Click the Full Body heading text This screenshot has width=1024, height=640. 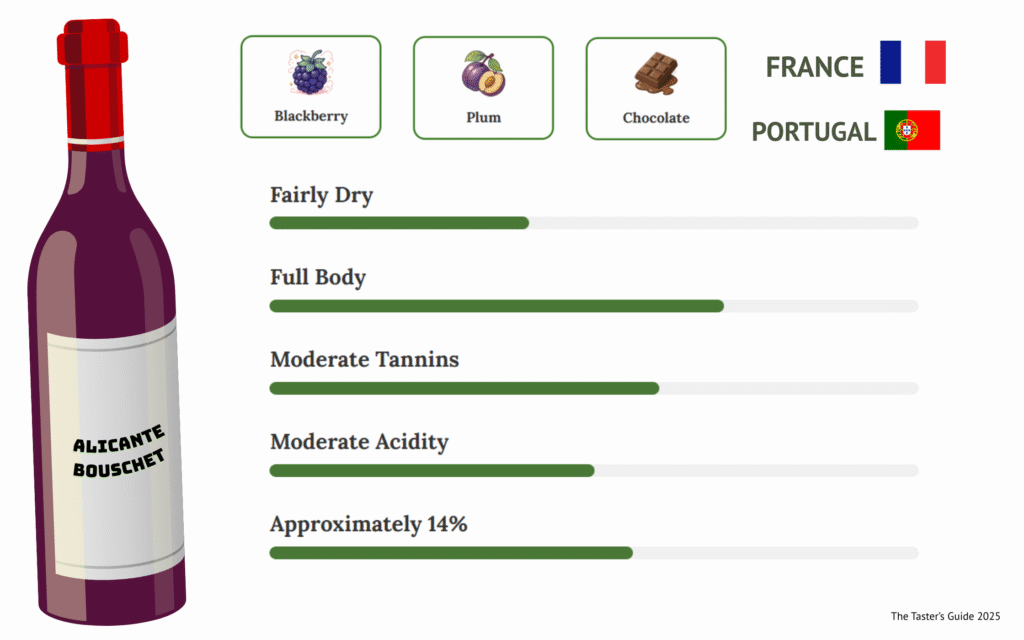pyautogui.click(x=318, y=277)
